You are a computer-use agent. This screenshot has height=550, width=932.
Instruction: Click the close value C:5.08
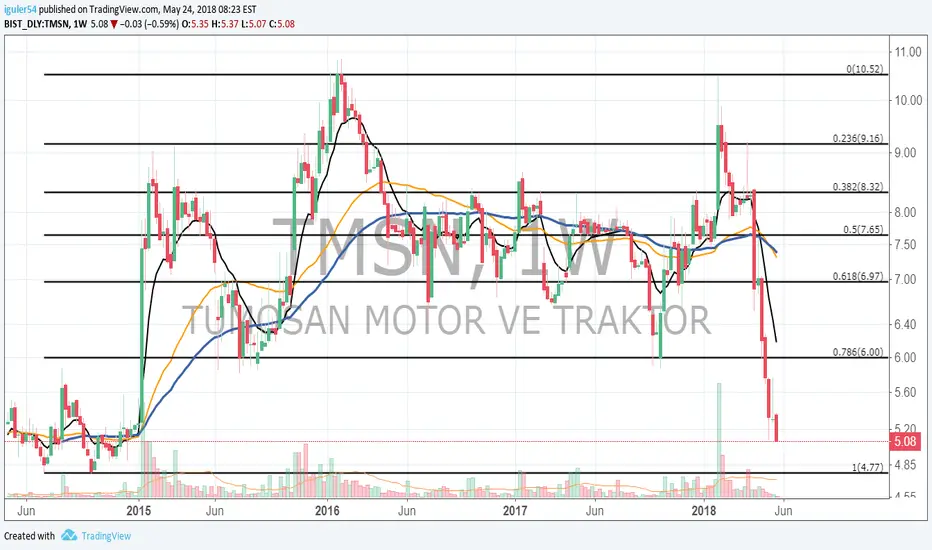[x=282, y=24]
